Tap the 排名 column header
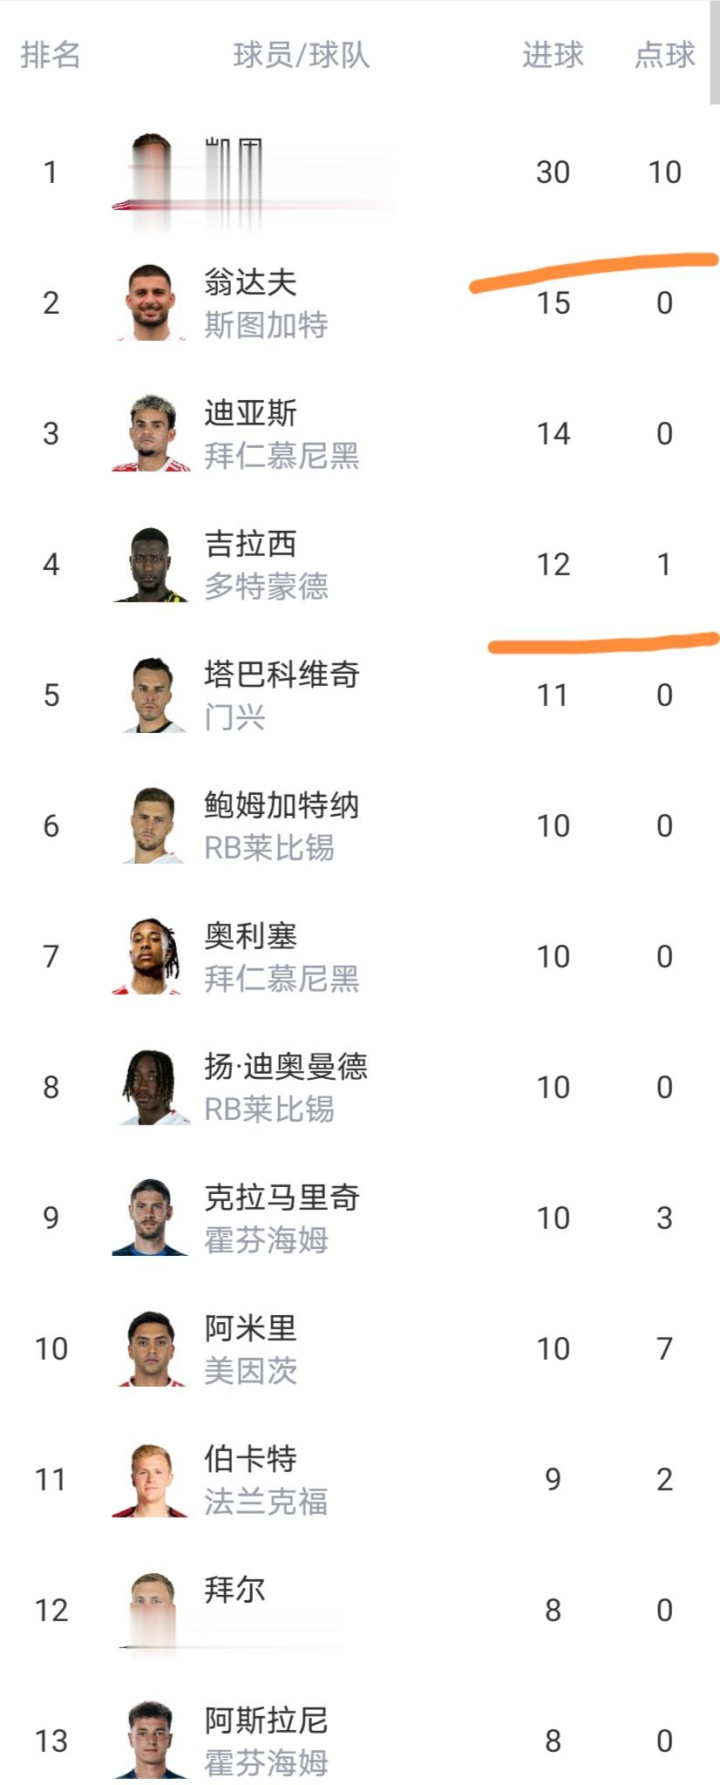 (x=50, y=55)
